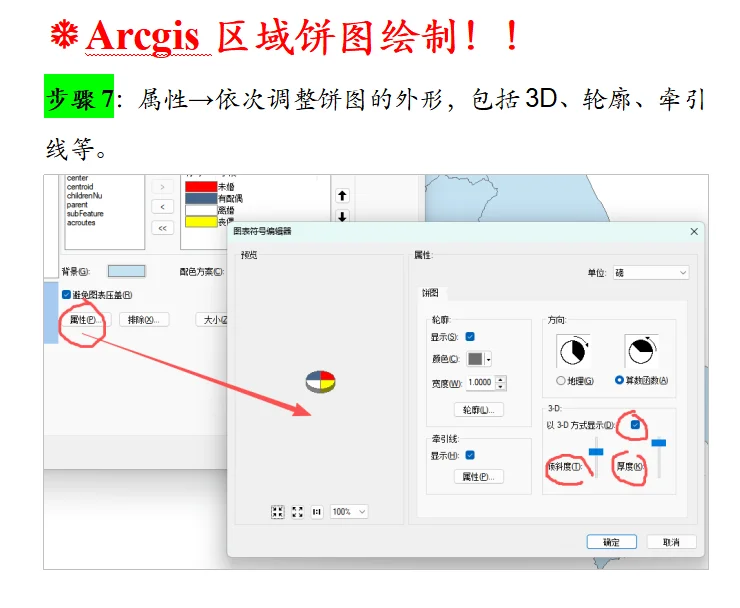
Task: Click the red 未婚 symbol swatch
Action: tap(201, 186)
